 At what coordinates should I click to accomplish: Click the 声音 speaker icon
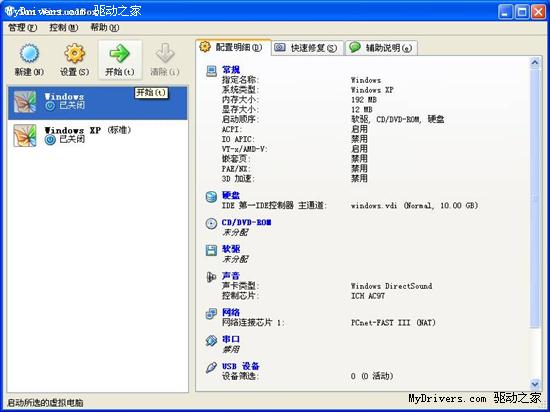click(x=211, y=277)
